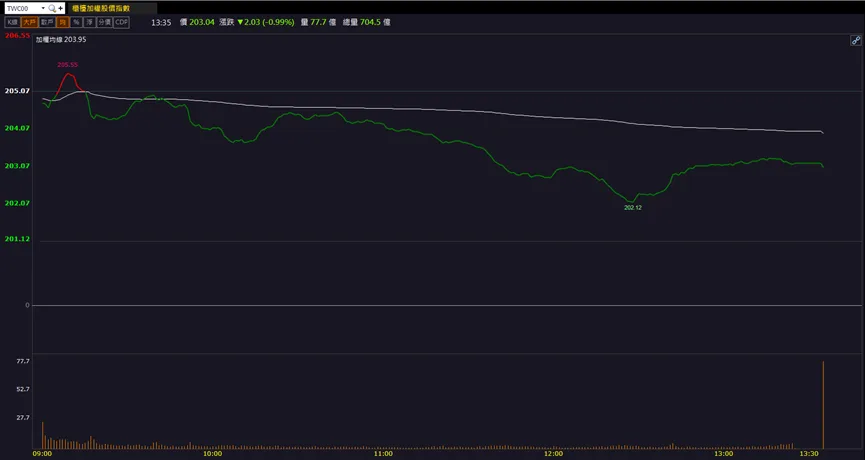Click the 10:00 time axis label
The height and width of the screenshot is (460, 865).
(213, 454)
